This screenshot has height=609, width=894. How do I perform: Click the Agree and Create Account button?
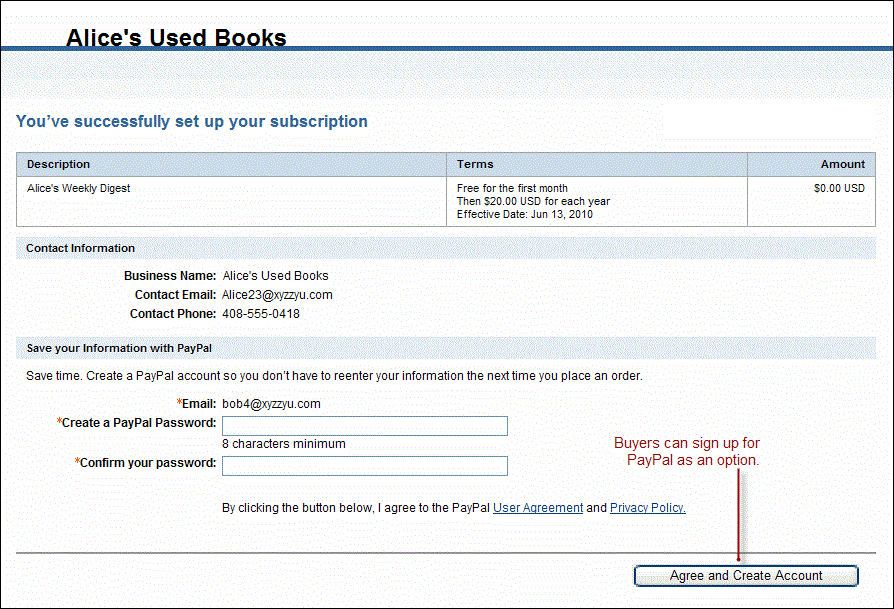[746, 576]
